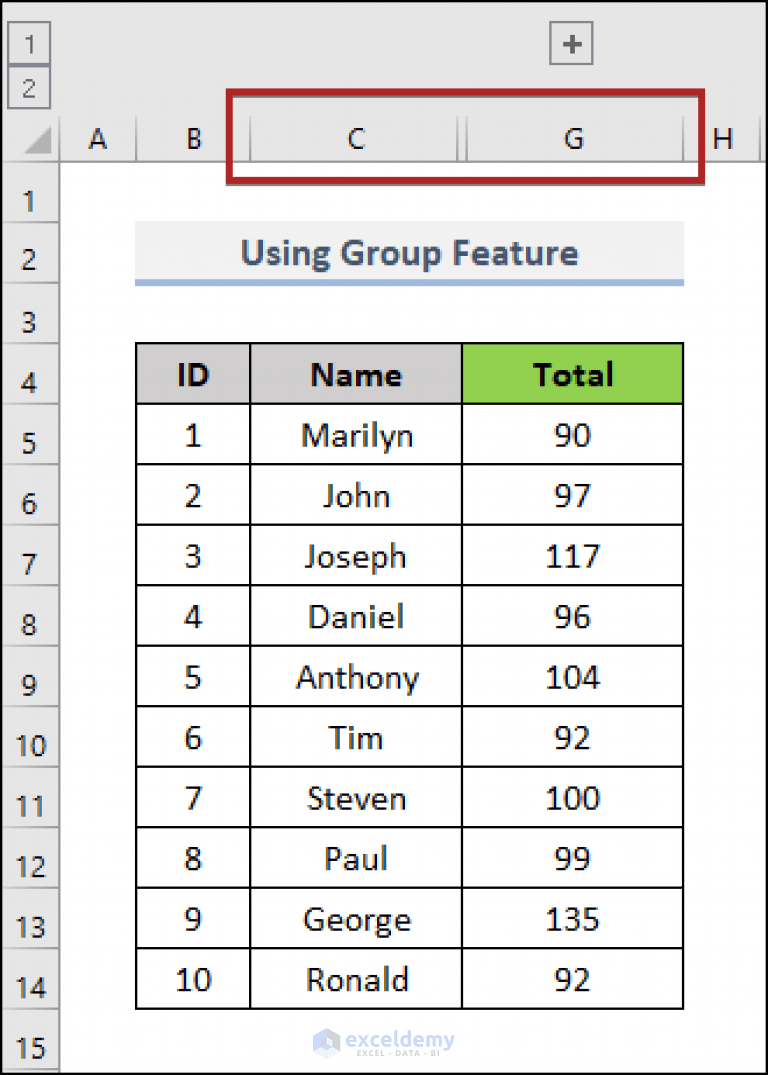Collapse the outline with level 1 button
Image resolution: width=768 pixels, height=1075 pixels.
coord(29,43)
